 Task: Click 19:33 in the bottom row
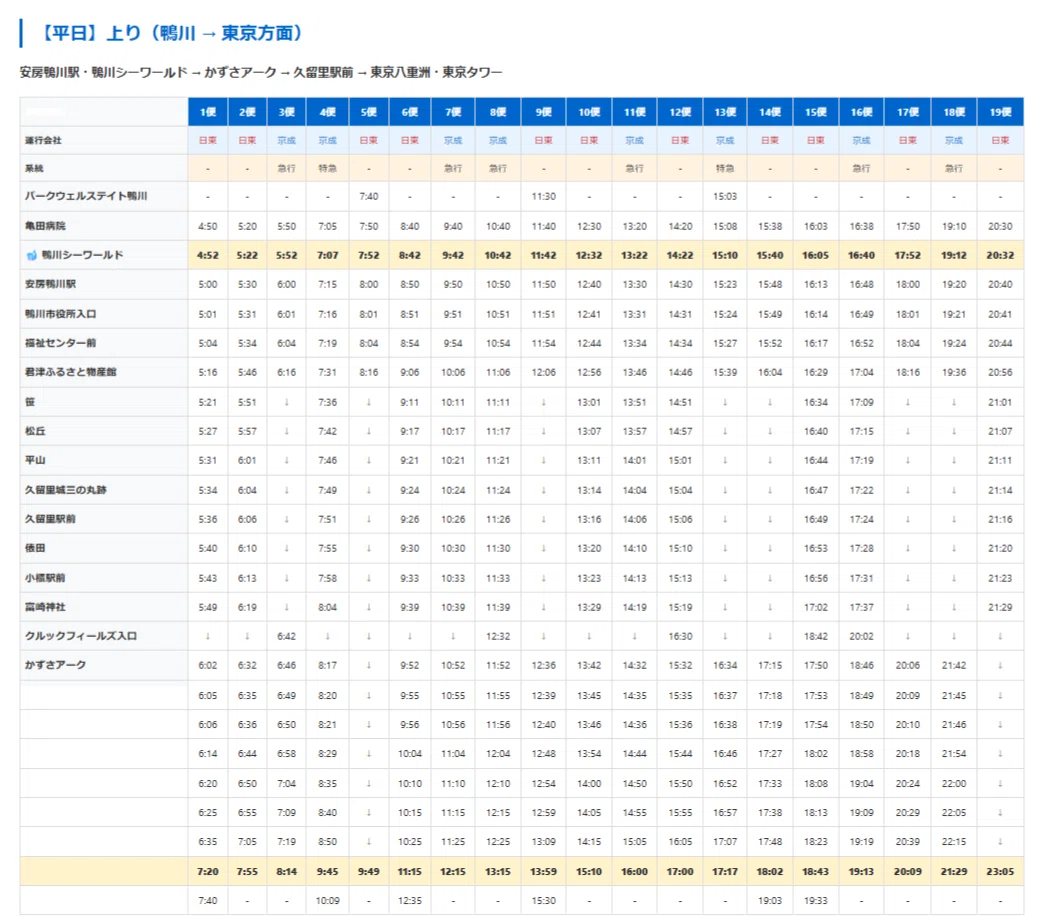[815, 901]
